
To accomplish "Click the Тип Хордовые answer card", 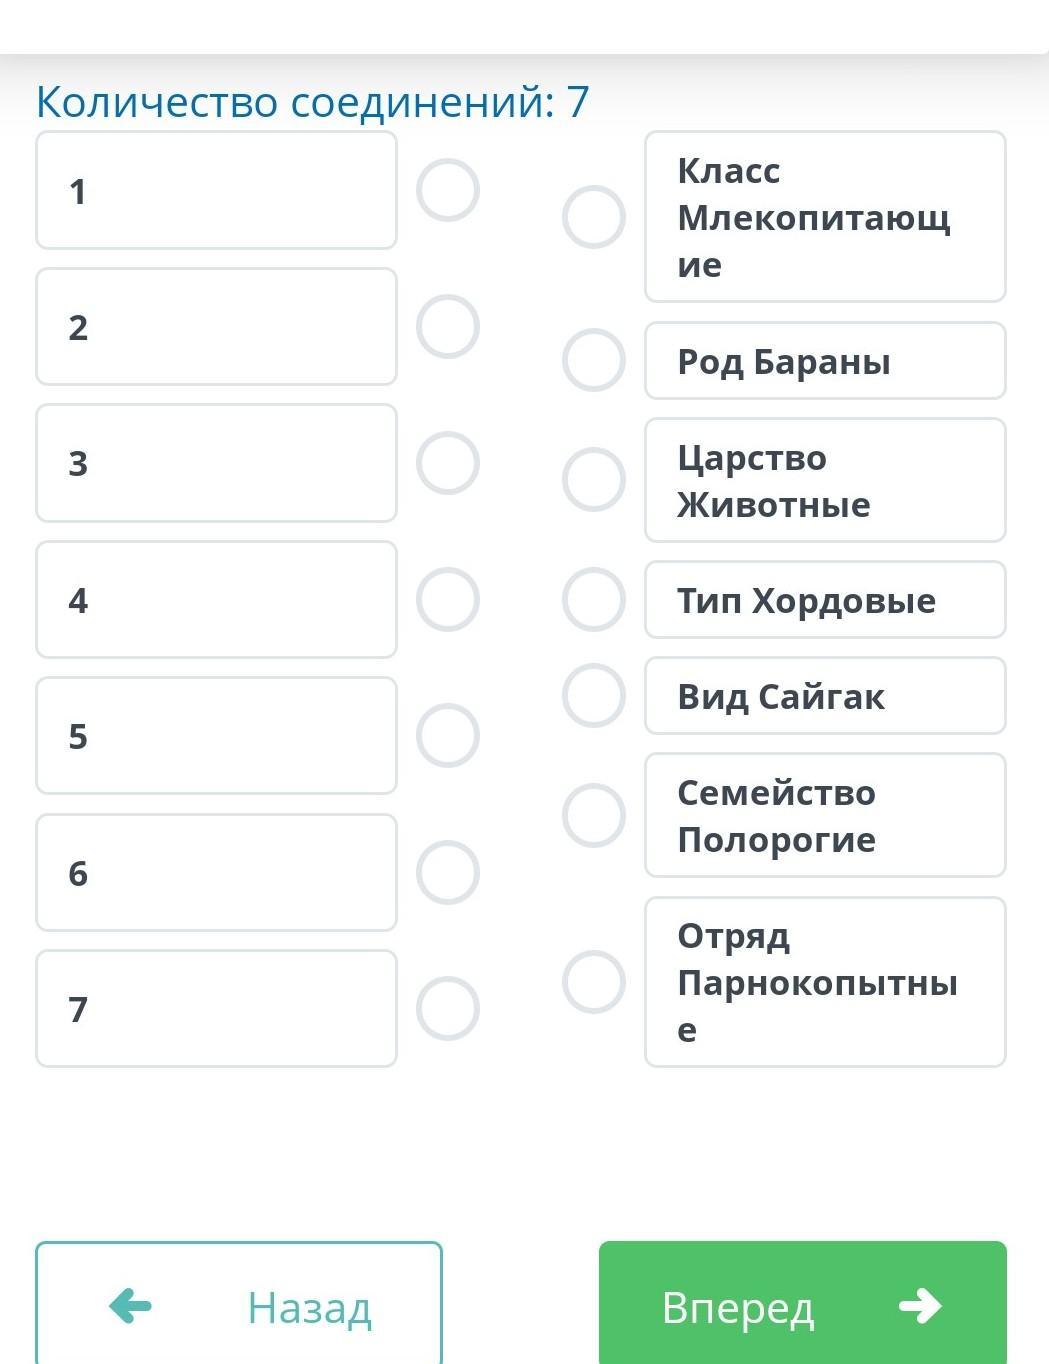I will [825, 600].
